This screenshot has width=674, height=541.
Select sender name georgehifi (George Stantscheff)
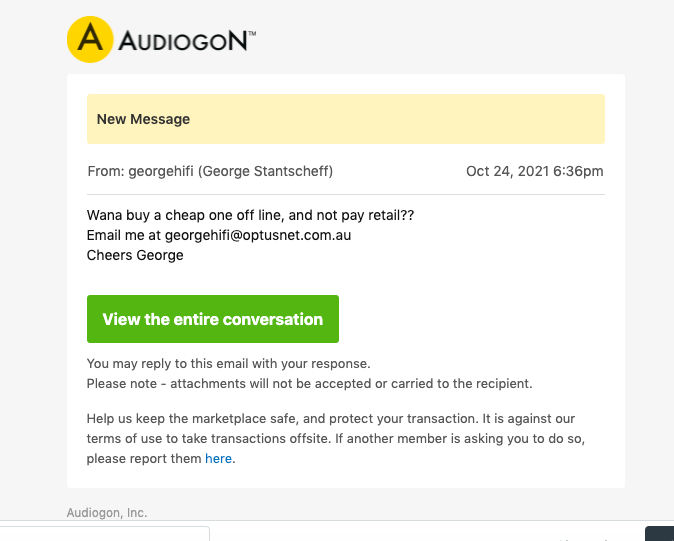point(230,171)
